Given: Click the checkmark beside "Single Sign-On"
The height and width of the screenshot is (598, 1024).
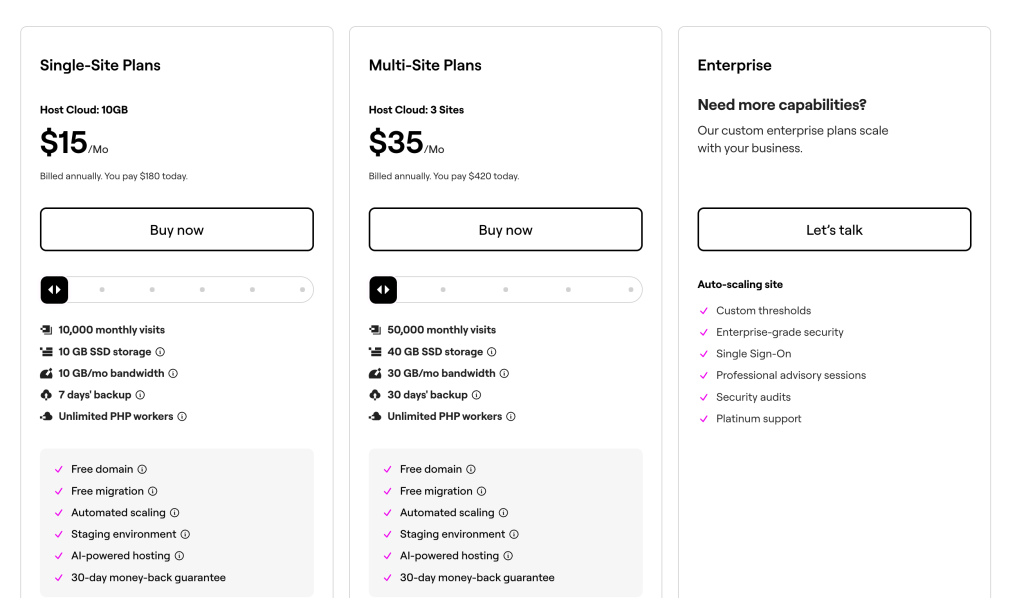Looking at the screenshot, I should tap(703, 353).
